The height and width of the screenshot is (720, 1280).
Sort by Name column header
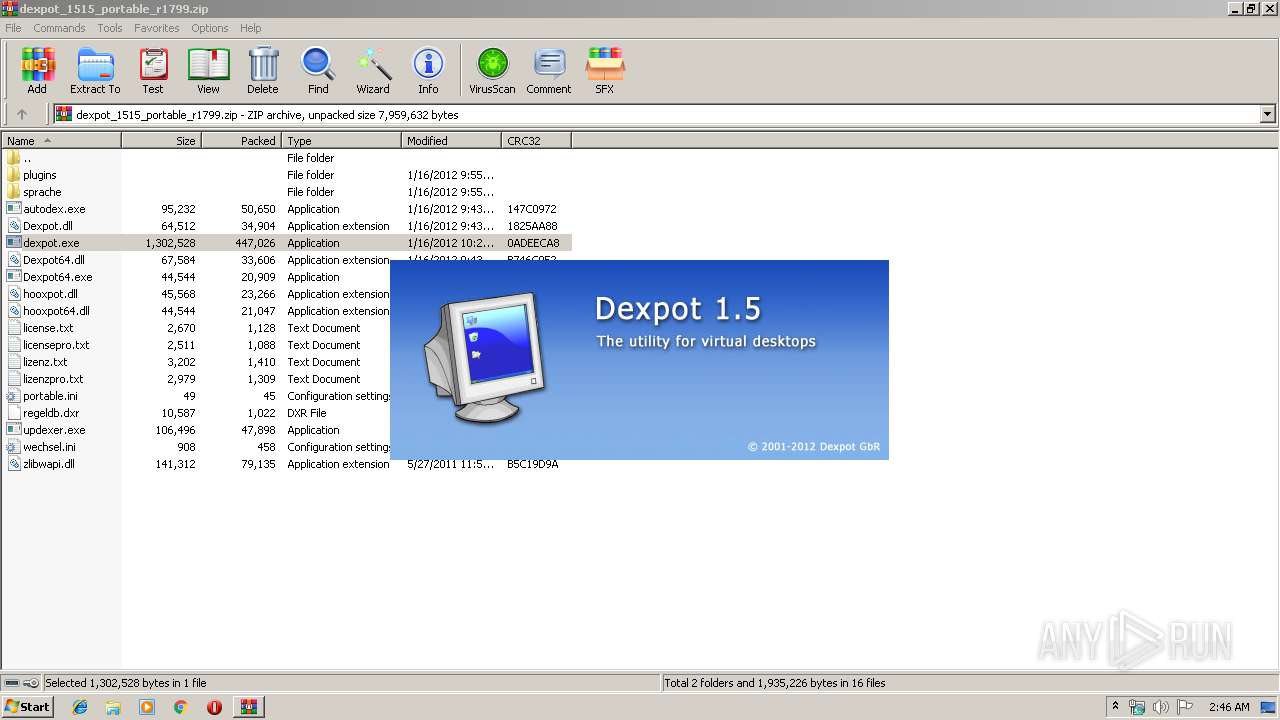click(x=61, y=141)
